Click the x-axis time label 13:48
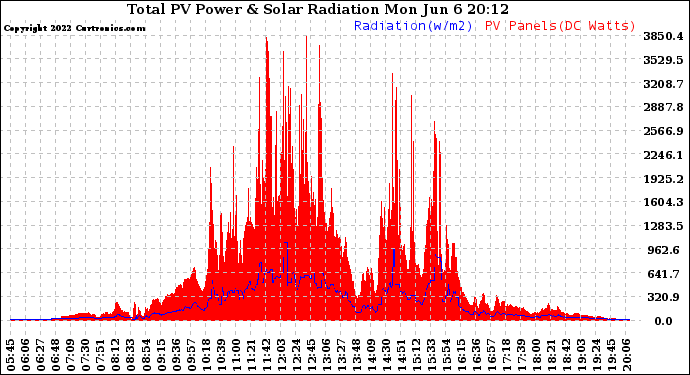 click(x=356, y=355)
